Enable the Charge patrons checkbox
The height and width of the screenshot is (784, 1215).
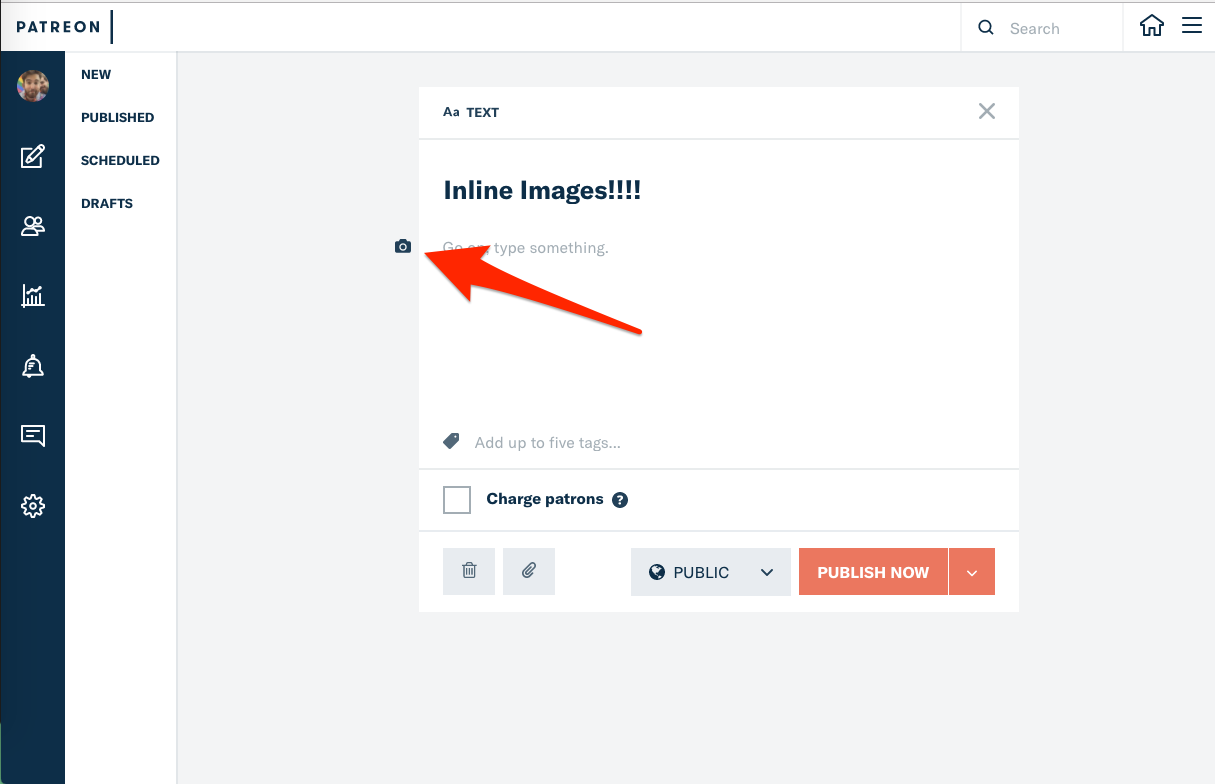point(457,500)
